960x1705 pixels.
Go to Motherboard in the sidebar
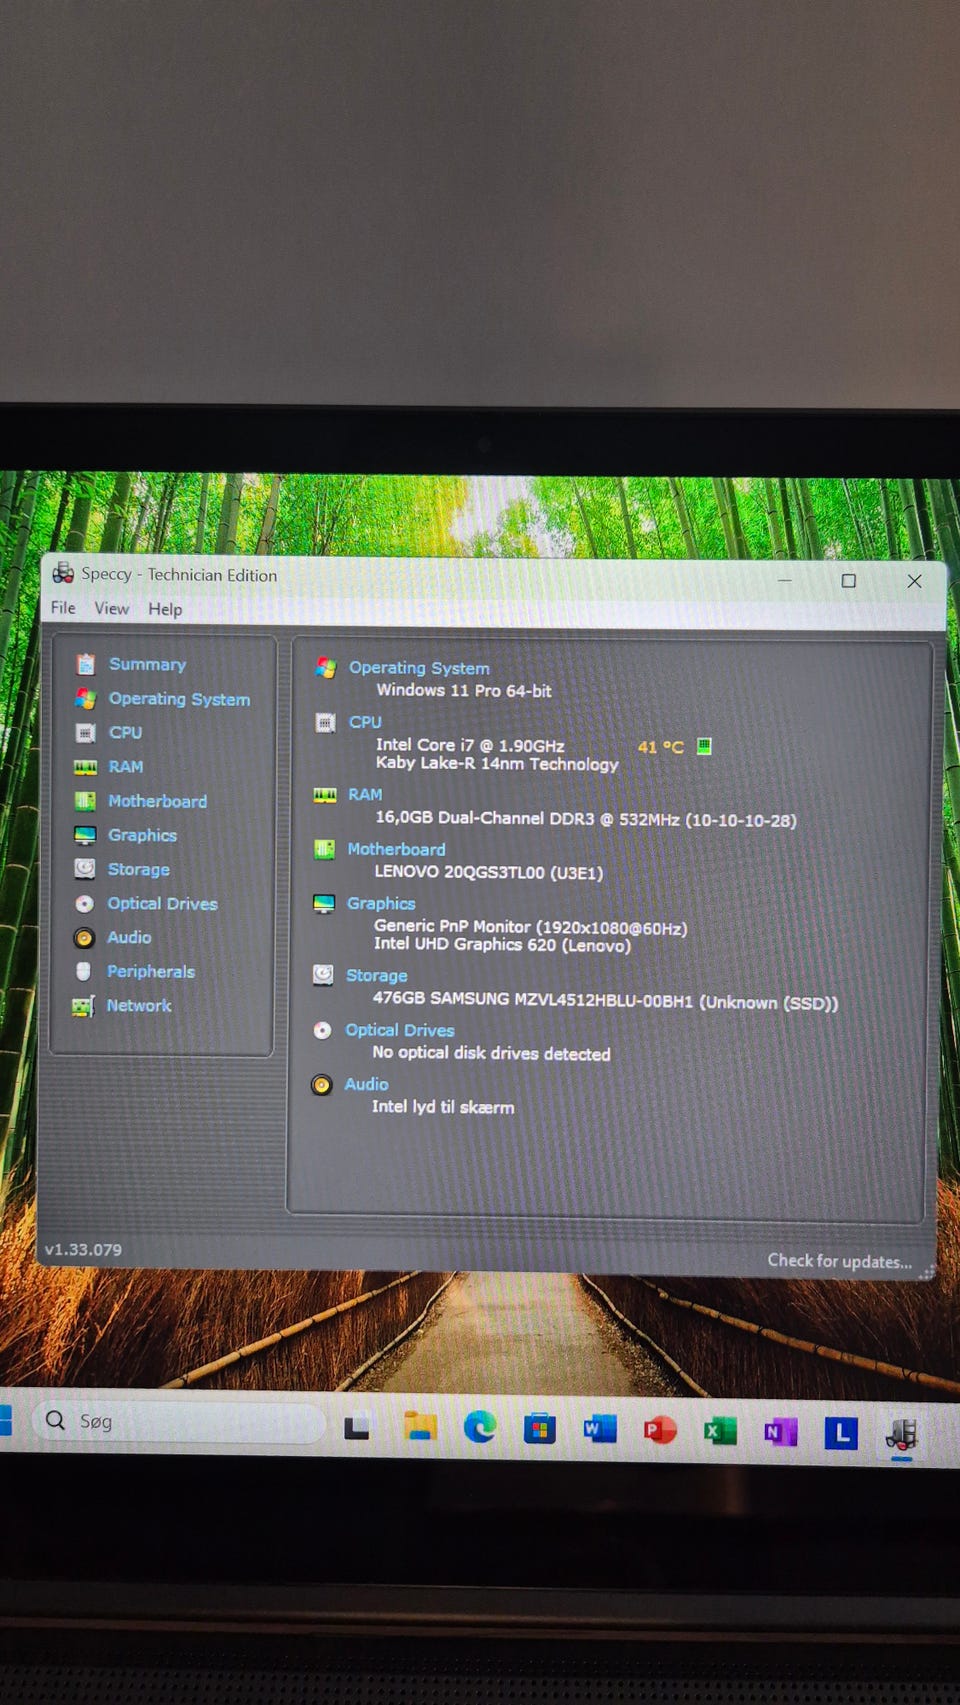157,801
